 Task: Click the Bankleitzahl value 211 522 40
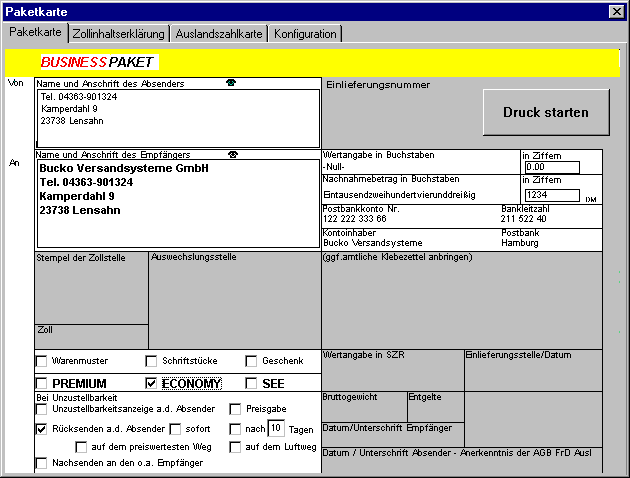tap(524, 219)
